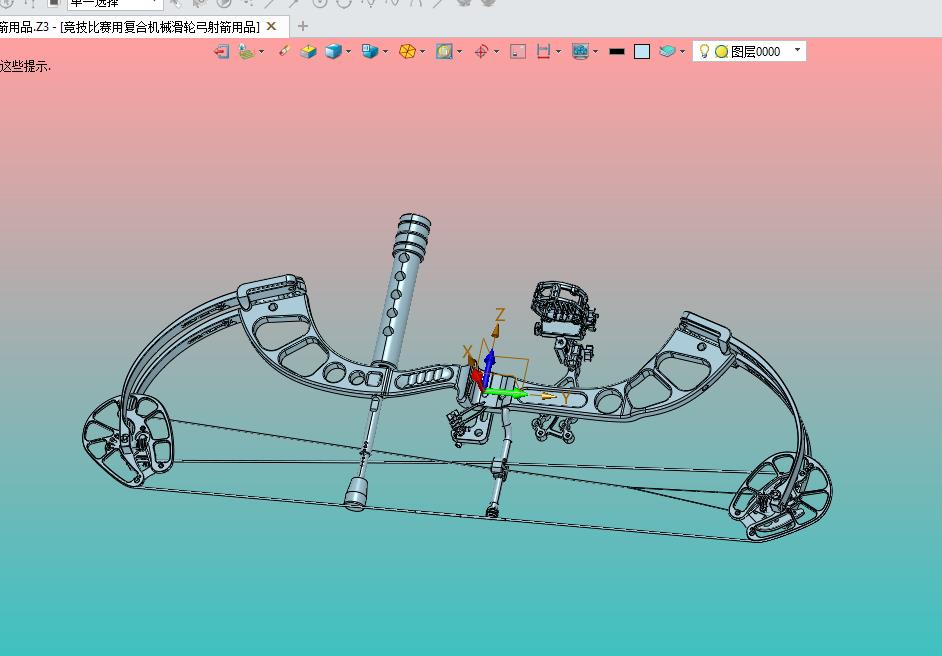Image resolution: width=942 pixels, height=656 pixels.
Task: Click the yellow circle layer status icon
Action: [x=722, y=52]
